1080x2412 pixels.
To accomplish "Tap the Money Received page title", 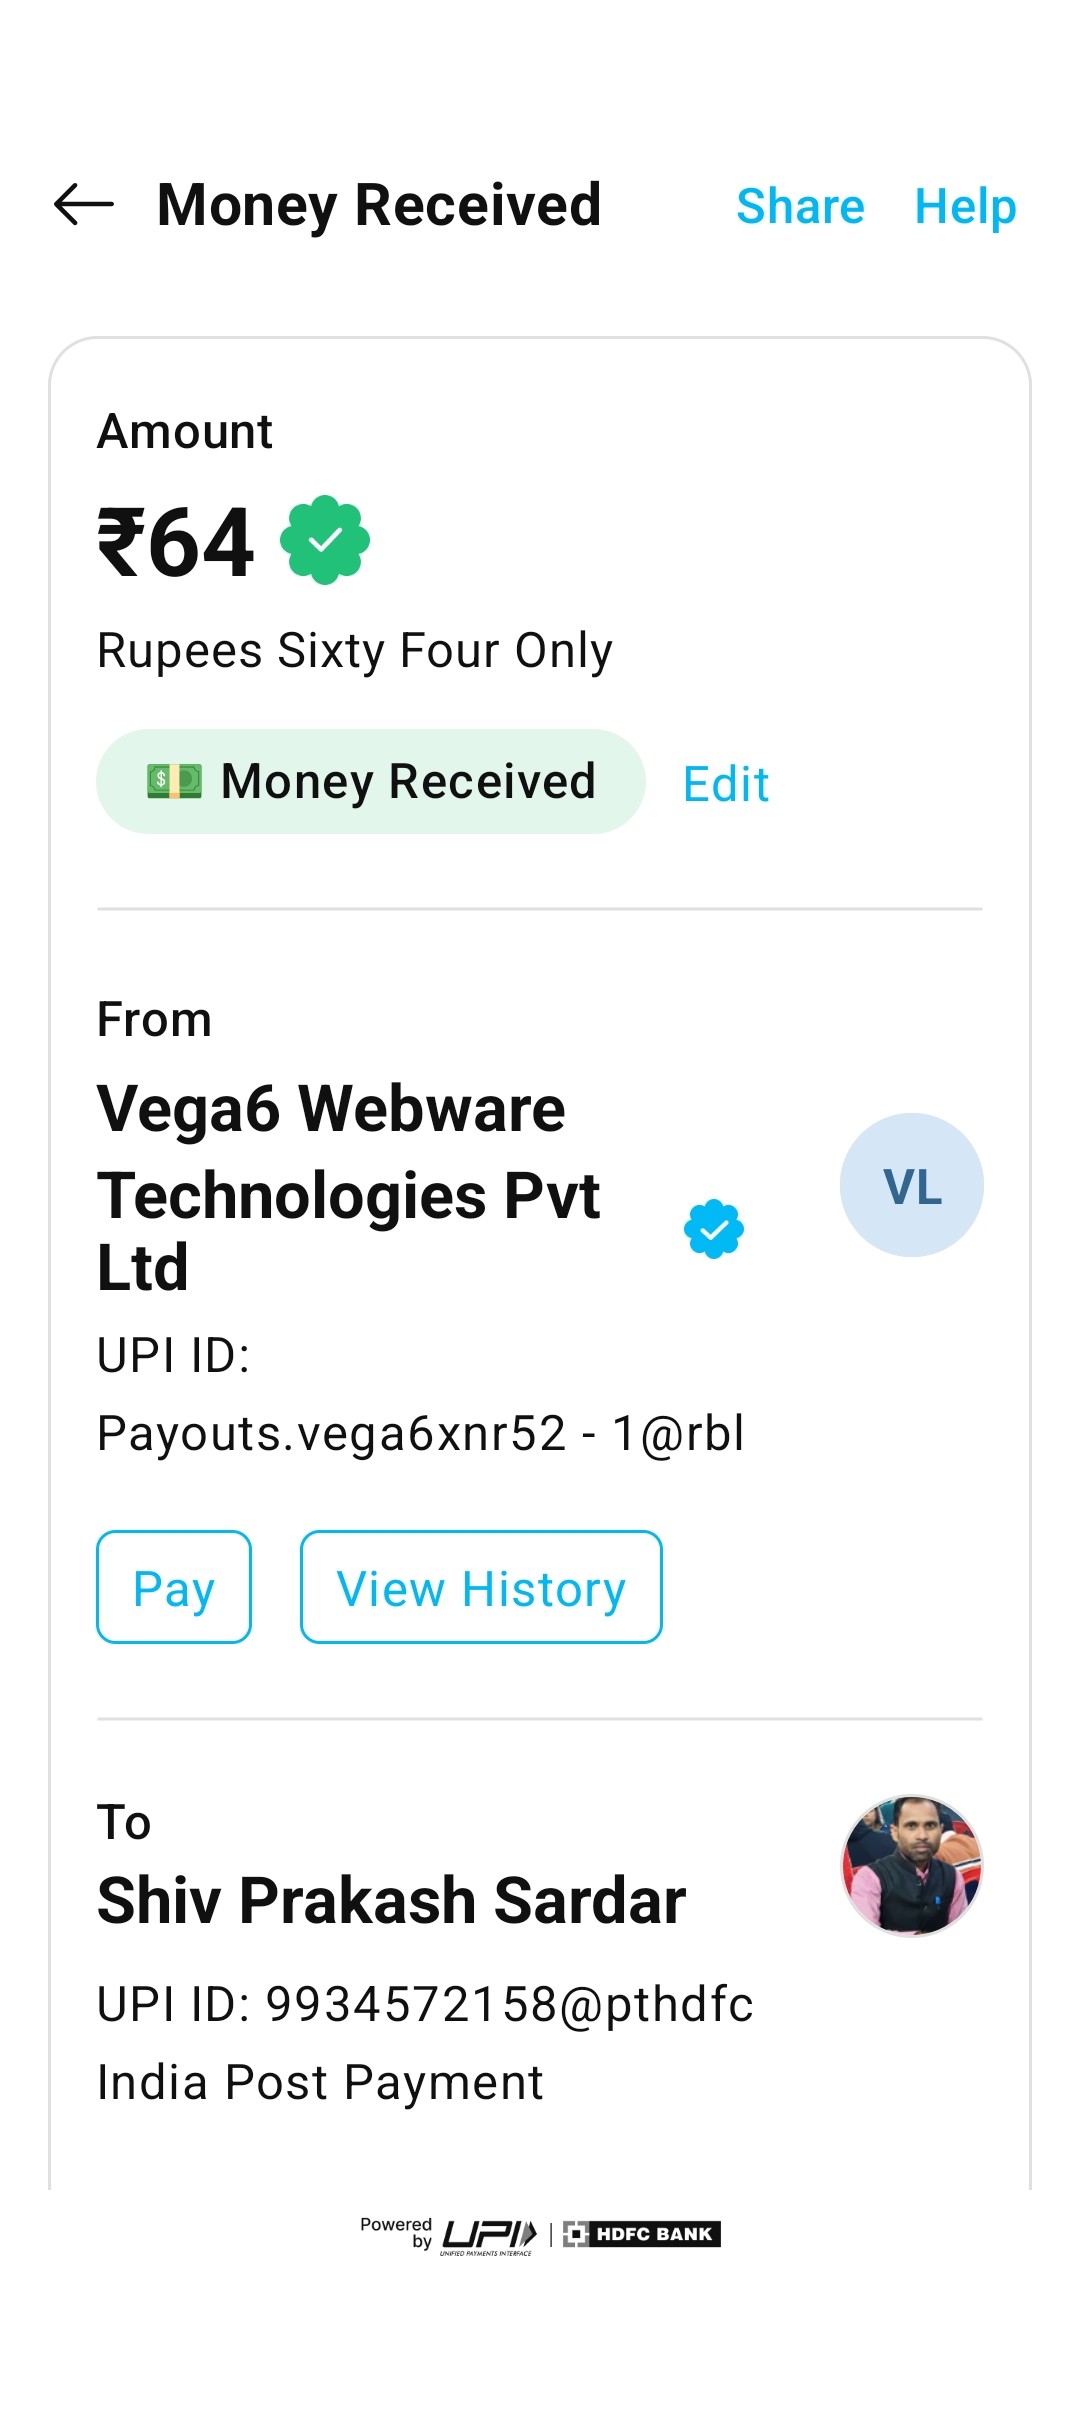I will (379, 205).
